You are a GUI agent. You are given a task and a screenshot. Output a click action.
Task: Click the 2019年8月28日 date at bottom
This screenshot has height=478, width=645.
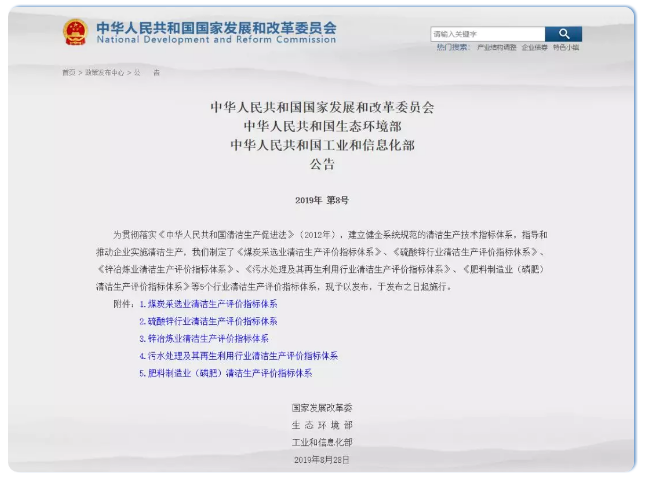(322, 458)
